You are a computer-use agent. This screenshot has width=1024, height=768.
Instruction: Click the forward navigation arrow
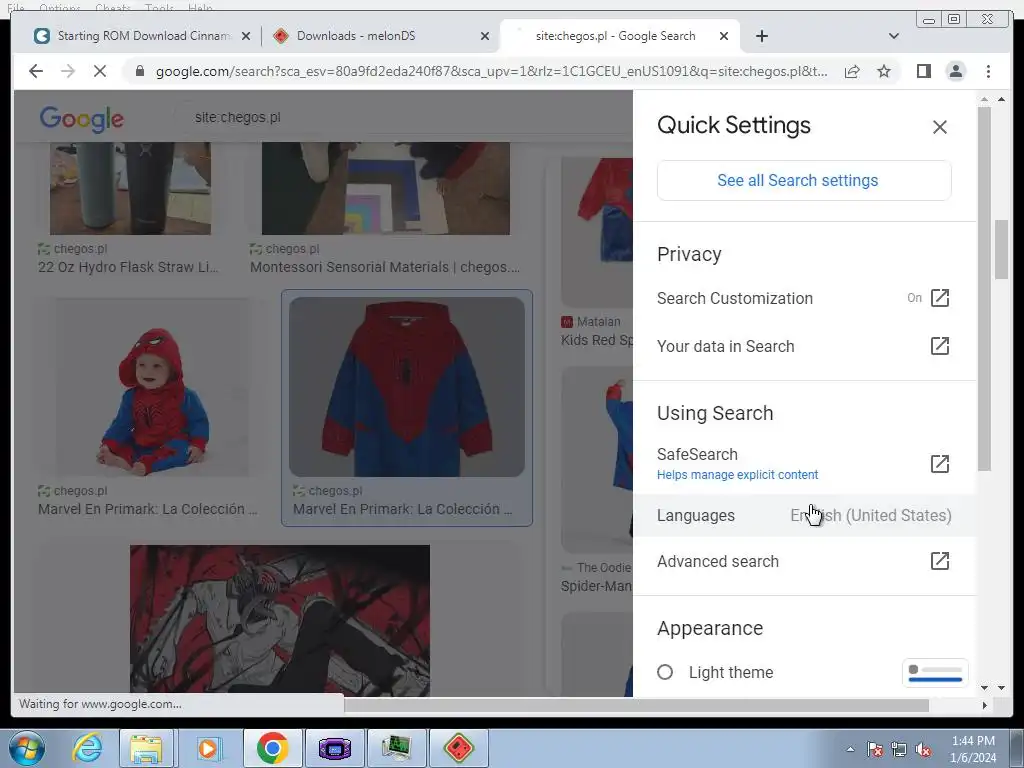click(x=68, y=71)
